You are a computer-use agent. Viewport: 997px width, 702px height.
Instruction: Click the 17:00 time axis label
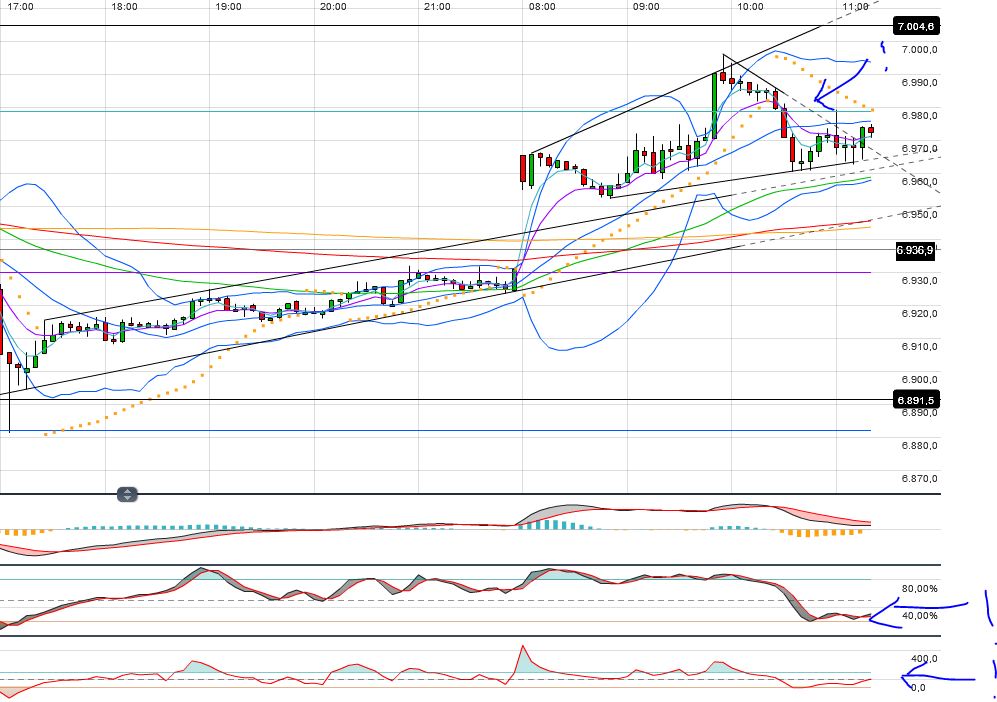20,6
